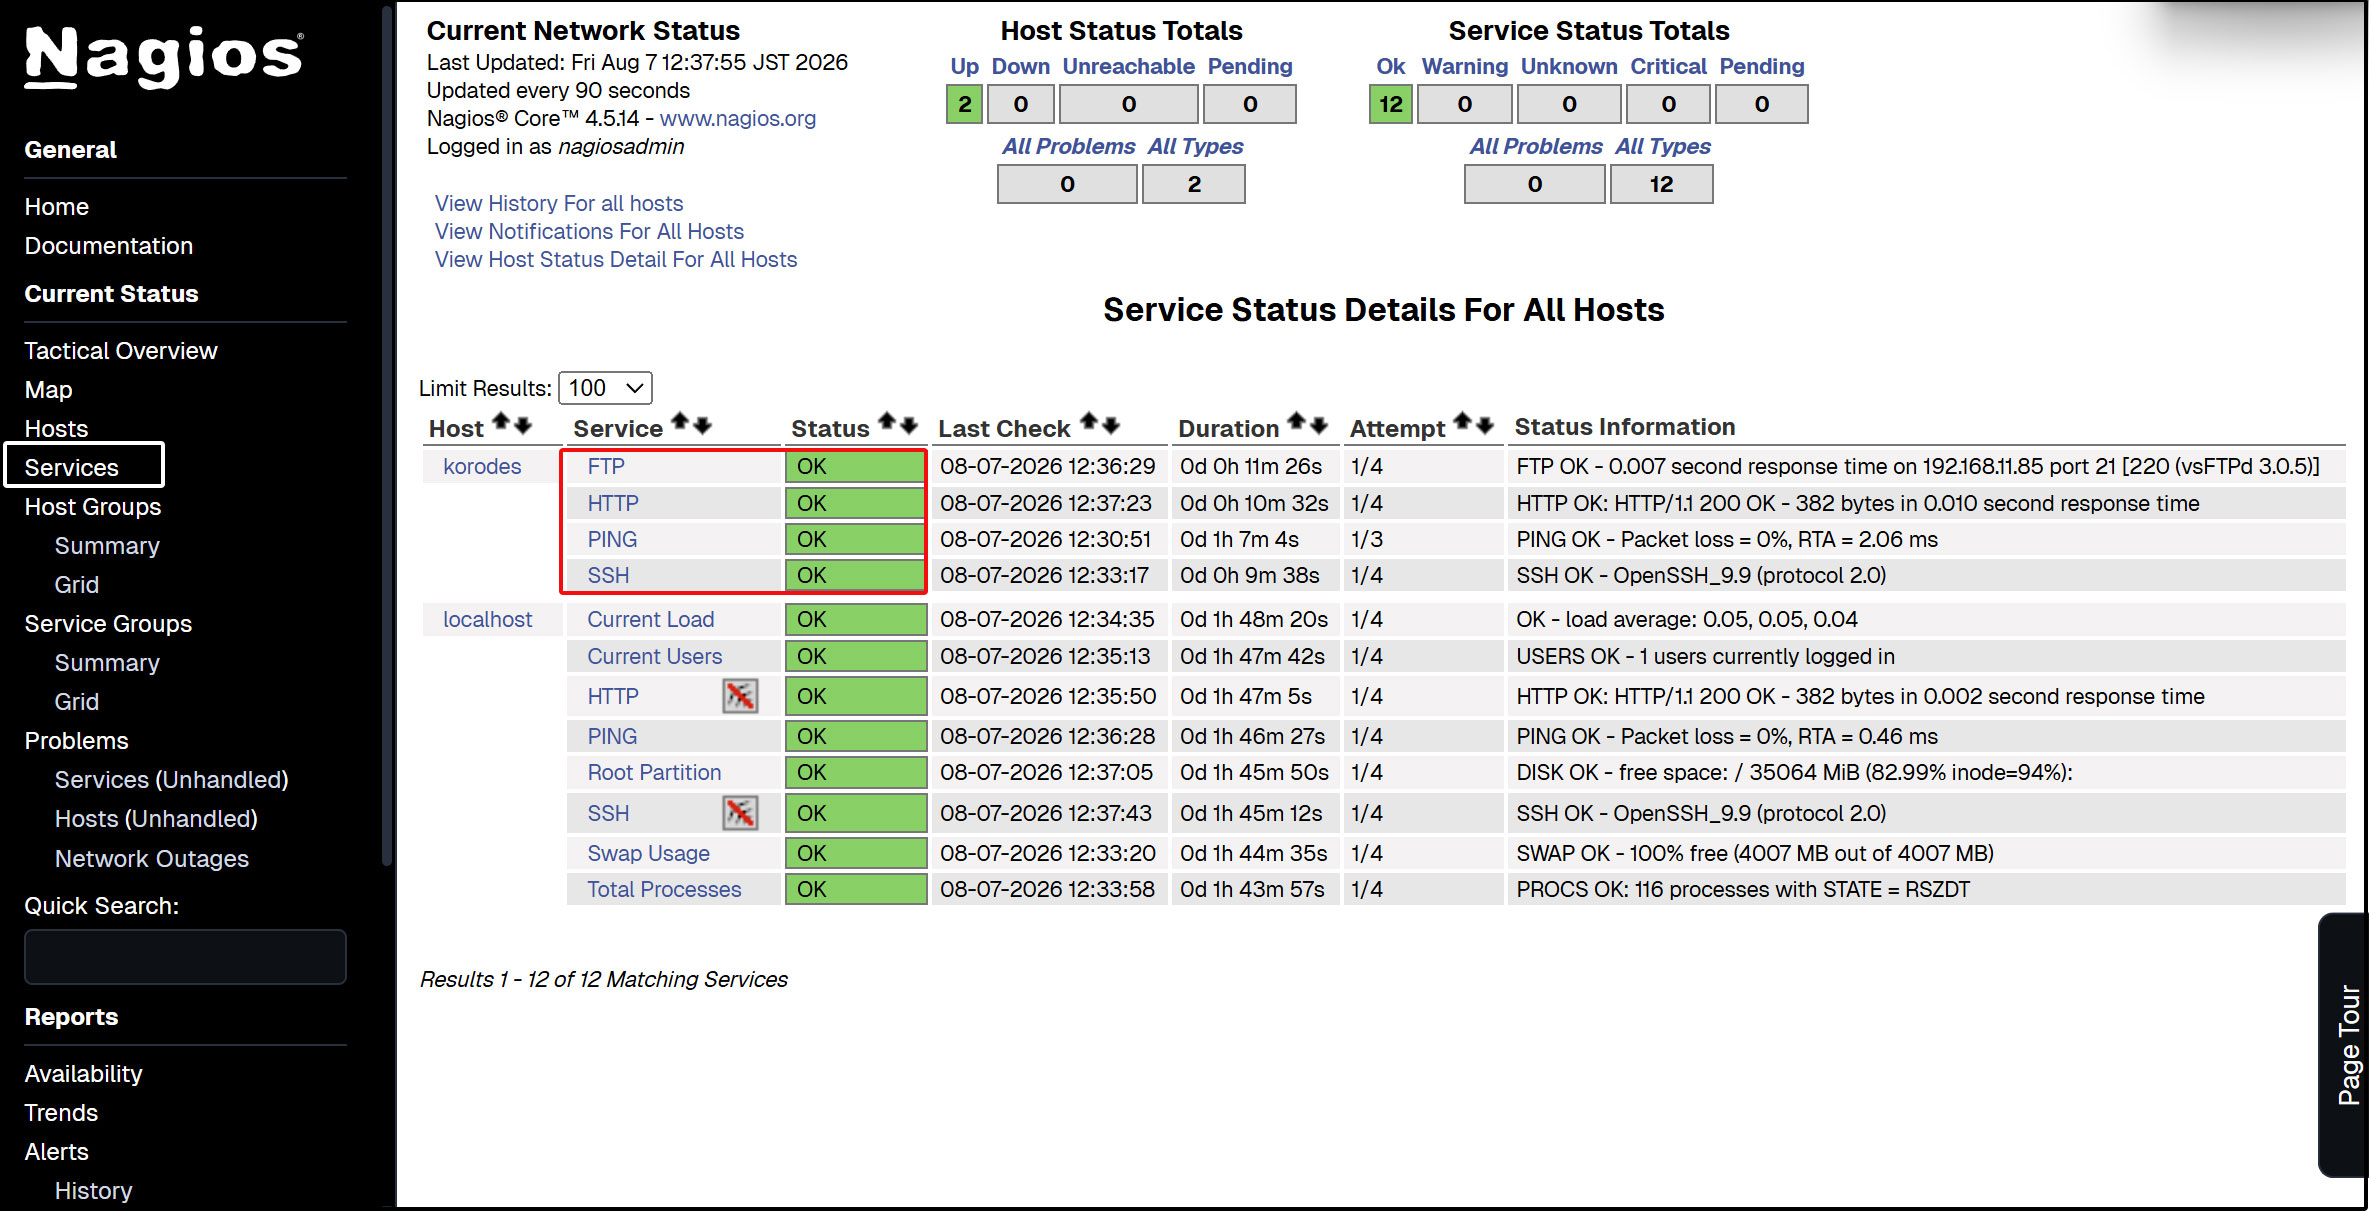The width and height of the screenshot is (2369, 1211).
Task: Open the Current Users service link
Action: coord(655,656)
